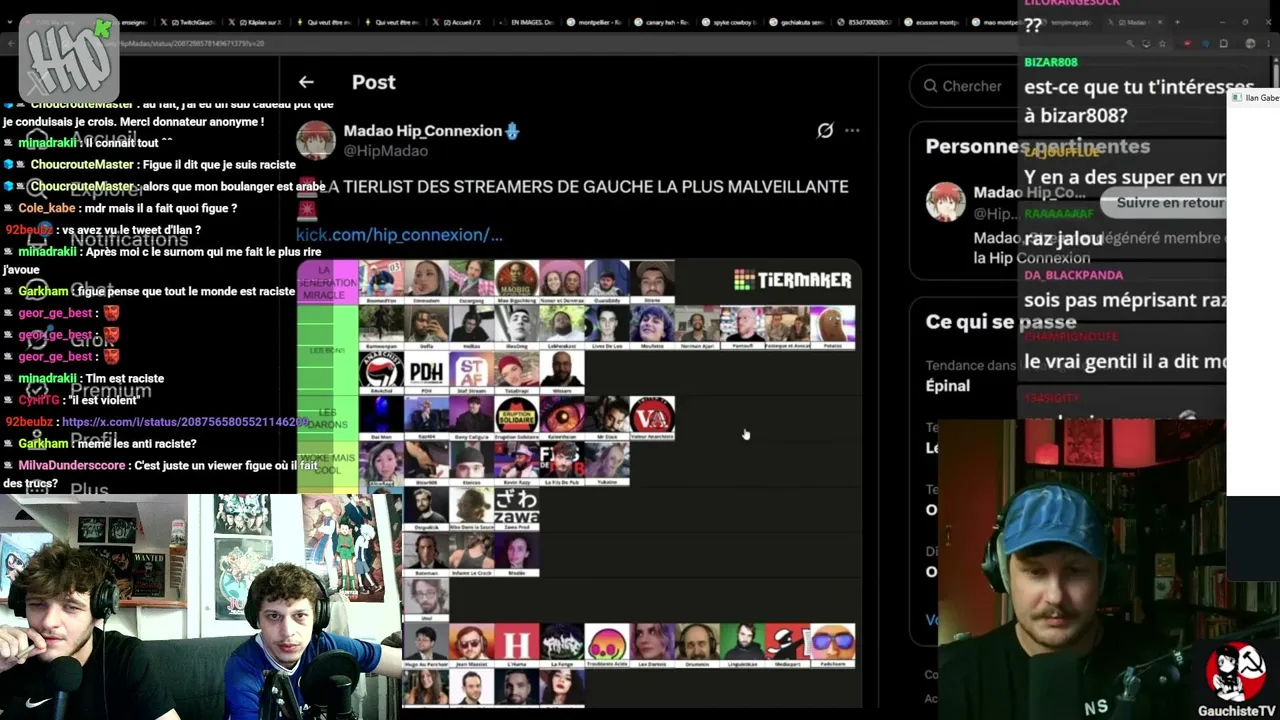Switch to the spyke cowboy tab
This screenshot has height=720, width=1280.
click(732, 22)
